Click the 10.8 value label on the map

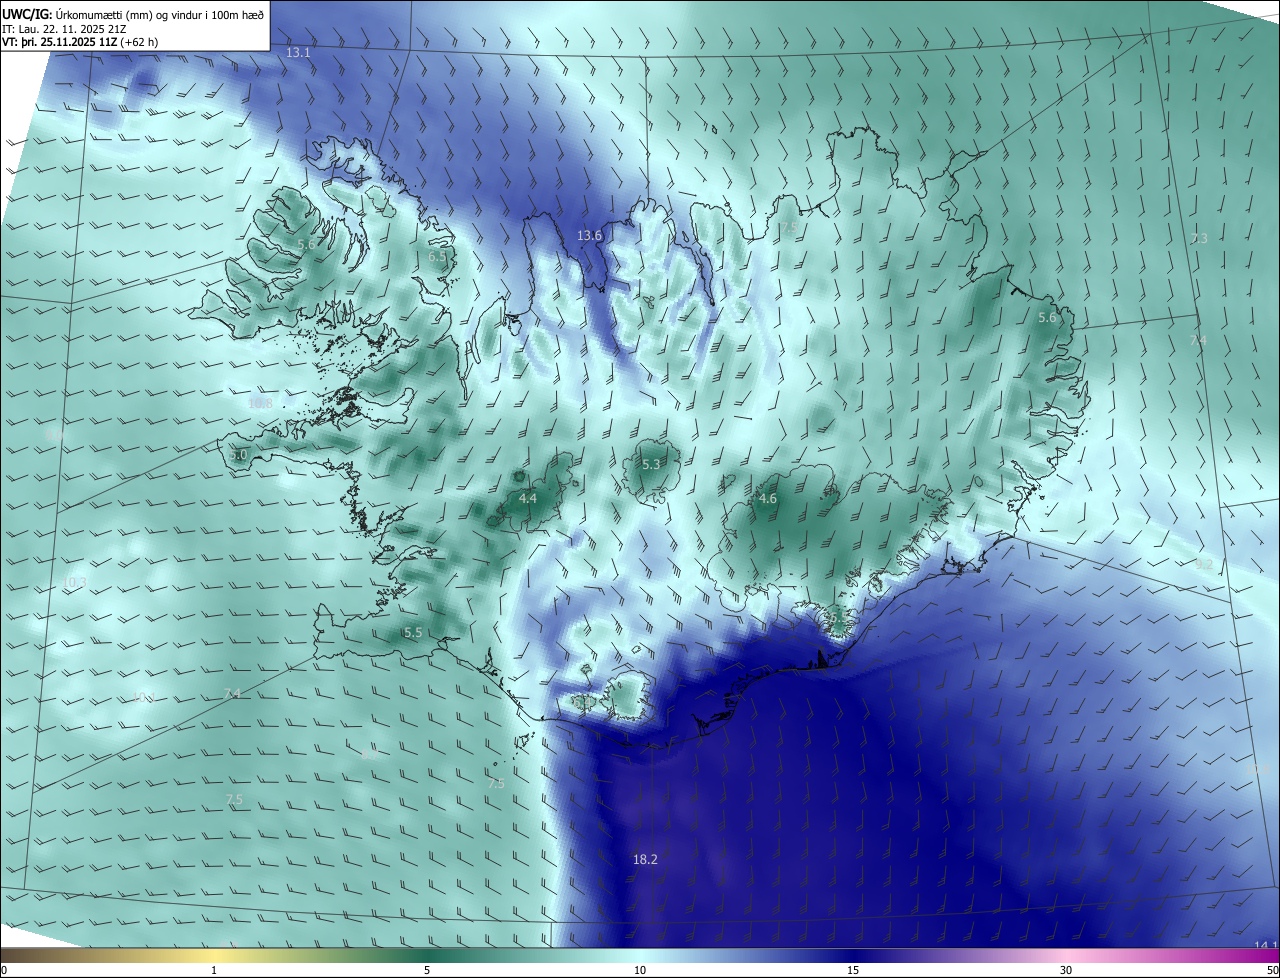(x=260, y=403)
